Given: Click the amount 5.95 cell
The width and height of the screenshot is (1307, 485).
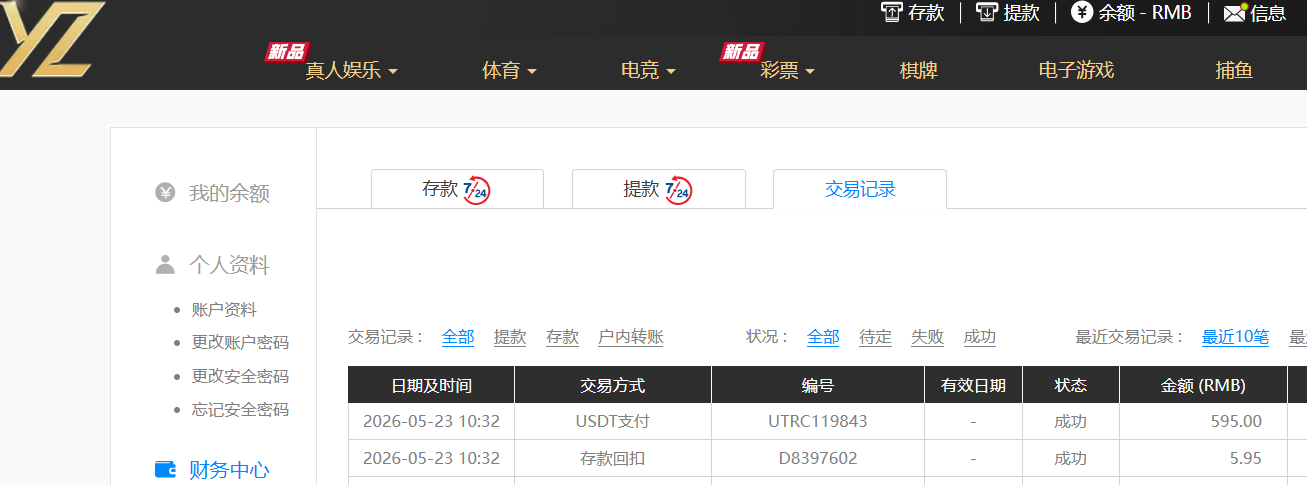Looking at the screenshot, I should coord(1203,458).
